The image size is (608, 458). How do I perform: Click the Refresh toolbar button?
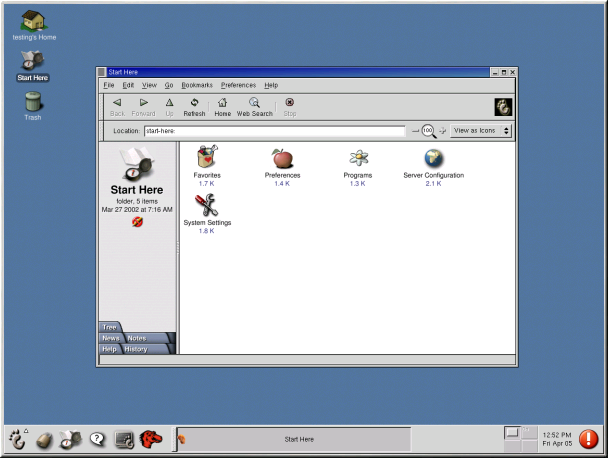(194, 106)
